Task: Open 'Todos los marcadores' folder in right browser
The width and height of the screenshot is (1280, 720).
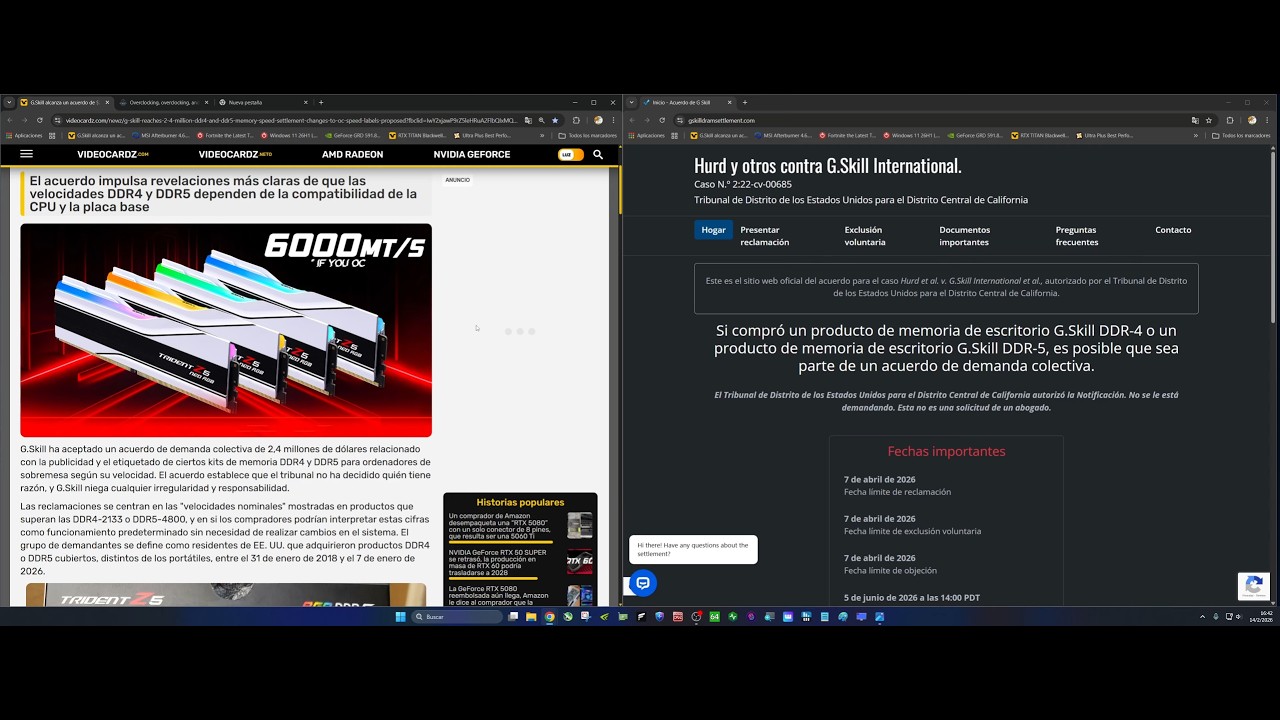Action: point(1241,135)
